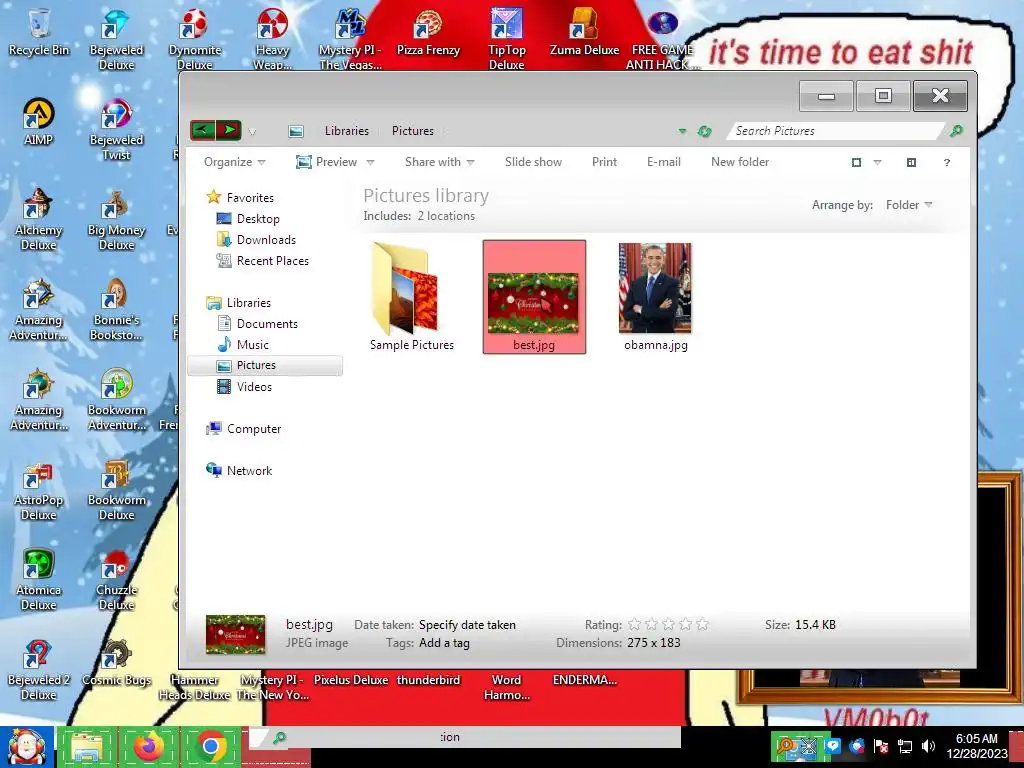Image resolution: width=1024 pixels, height=768 pixels.
Task: Open the Arrange by Folder dropdown
Action: pos(908,205)
